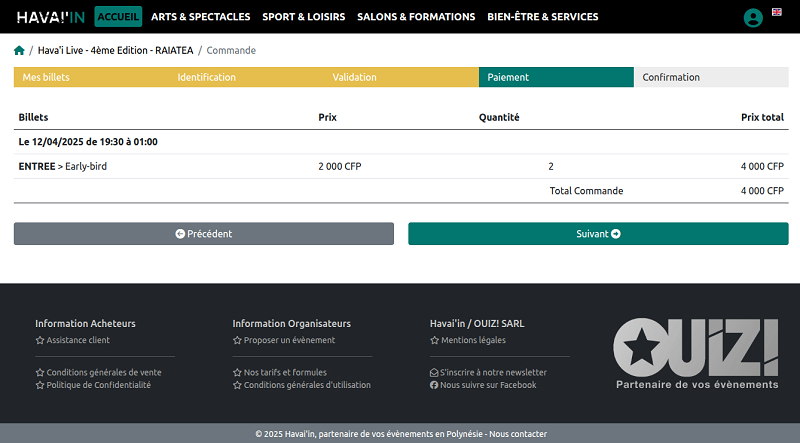
Task: Click the OUIZ! partner logo
Action: pos(696,353)
